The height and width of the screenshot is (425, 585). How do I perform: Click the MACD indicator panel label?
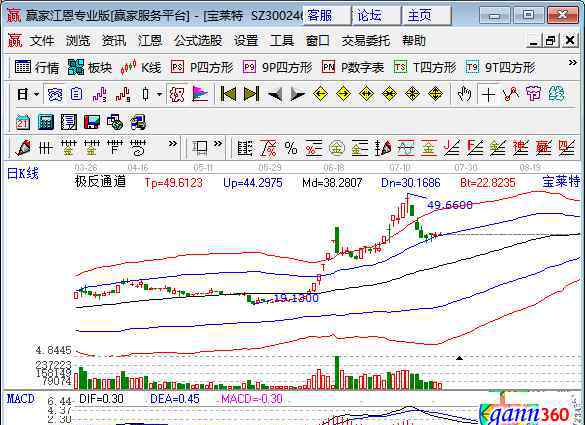[x=21, y=399]
